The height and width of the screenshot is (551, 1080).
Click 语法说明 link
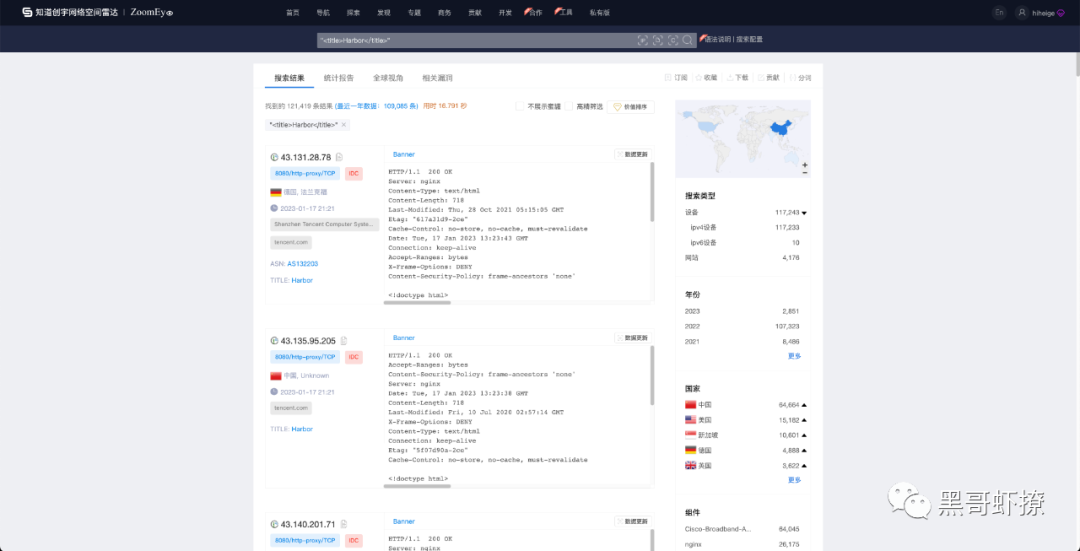[716, 40]
